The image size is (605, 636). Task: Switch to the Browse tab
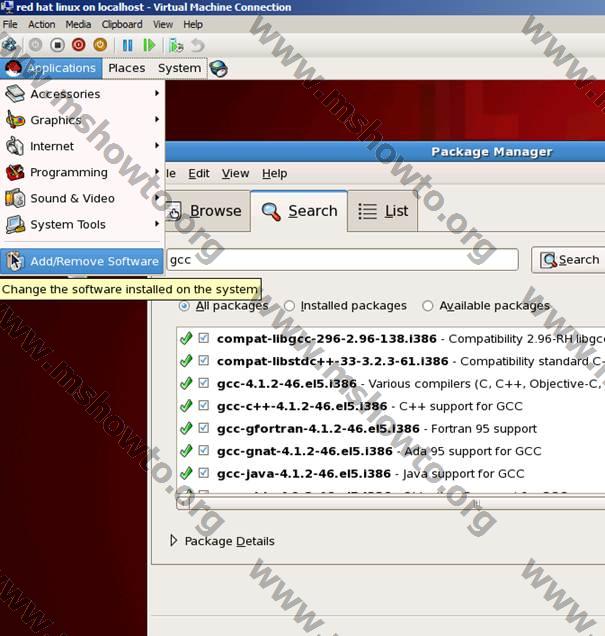coord(208,211)
